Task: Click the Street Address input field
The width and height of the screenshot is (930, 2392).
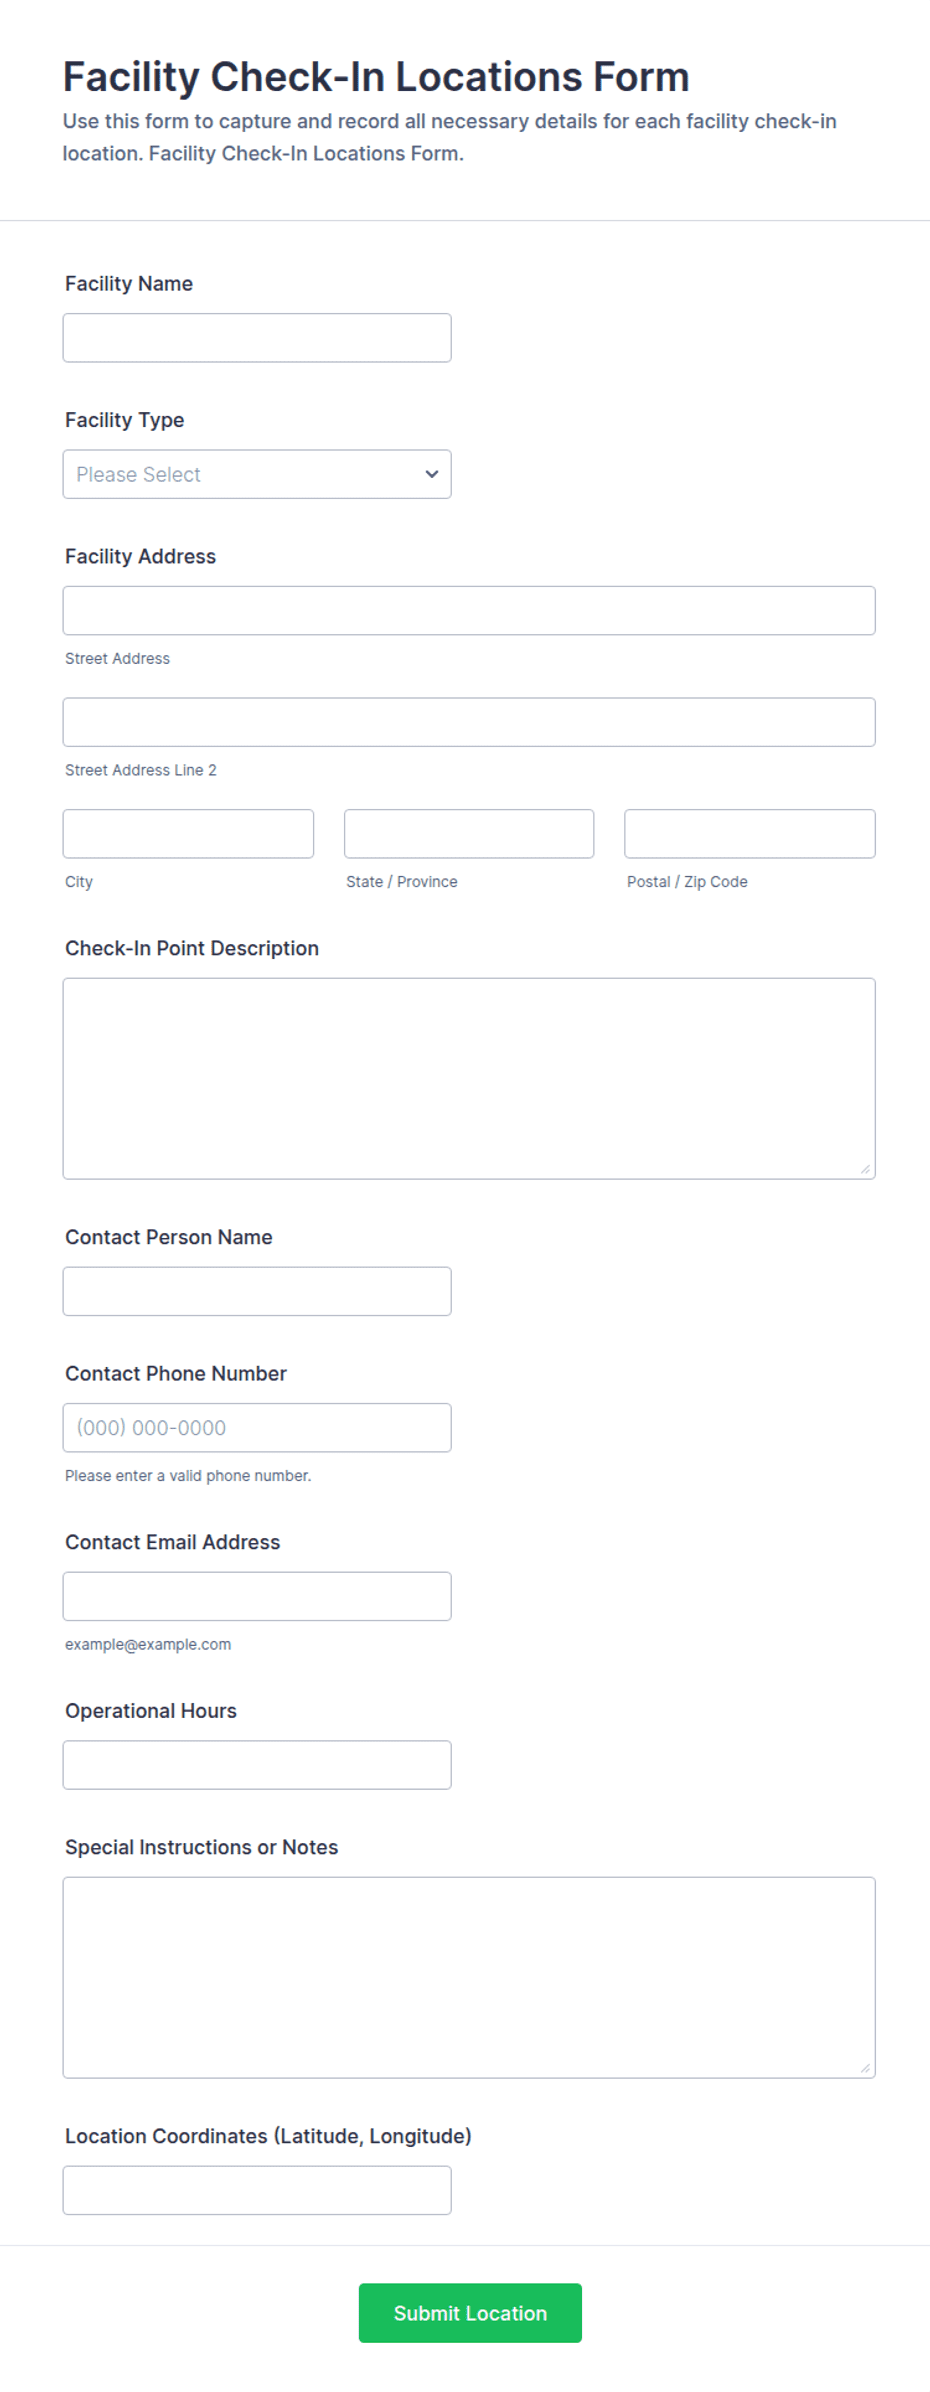Action: point(469,610)
